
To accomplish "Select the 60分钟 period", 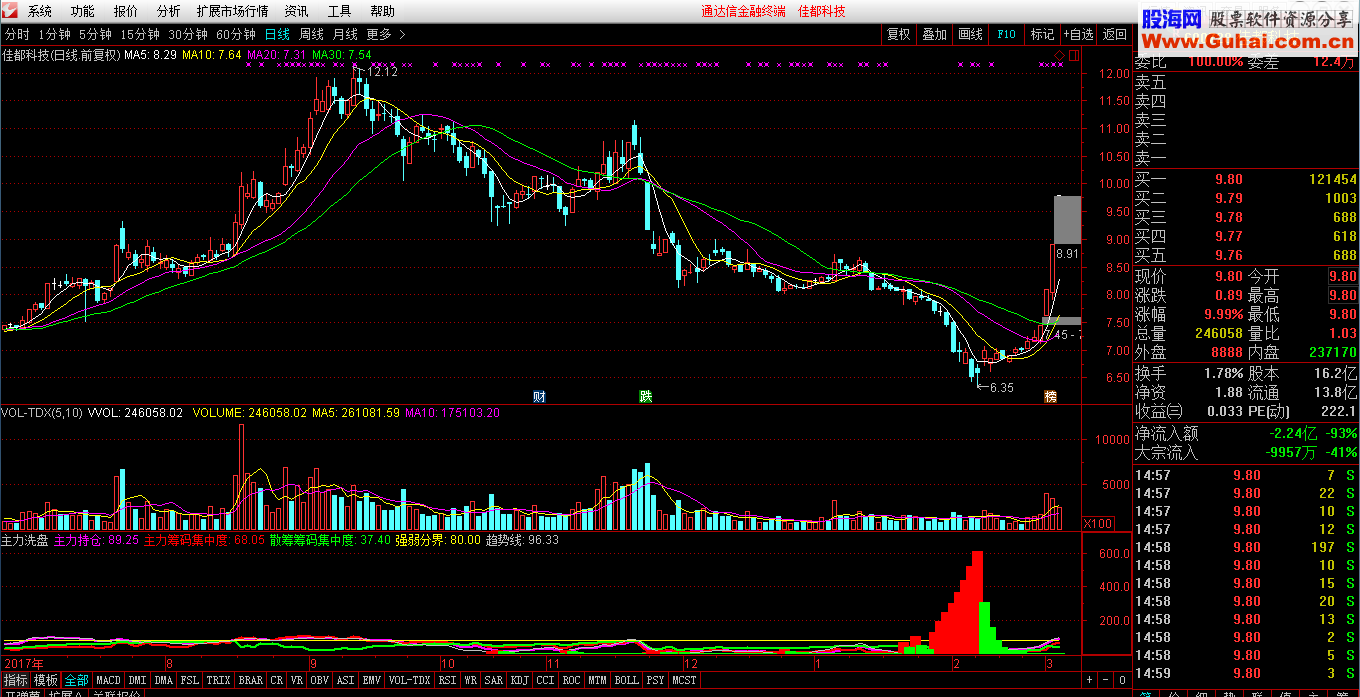I will click(x=236, y=34).
